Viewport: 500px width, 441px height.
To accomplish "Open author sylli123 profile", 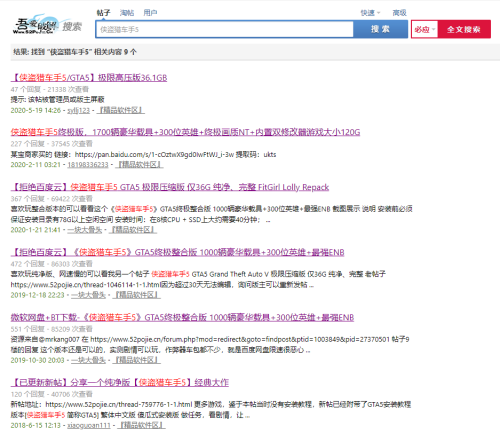I will click(x=79, y=110).
